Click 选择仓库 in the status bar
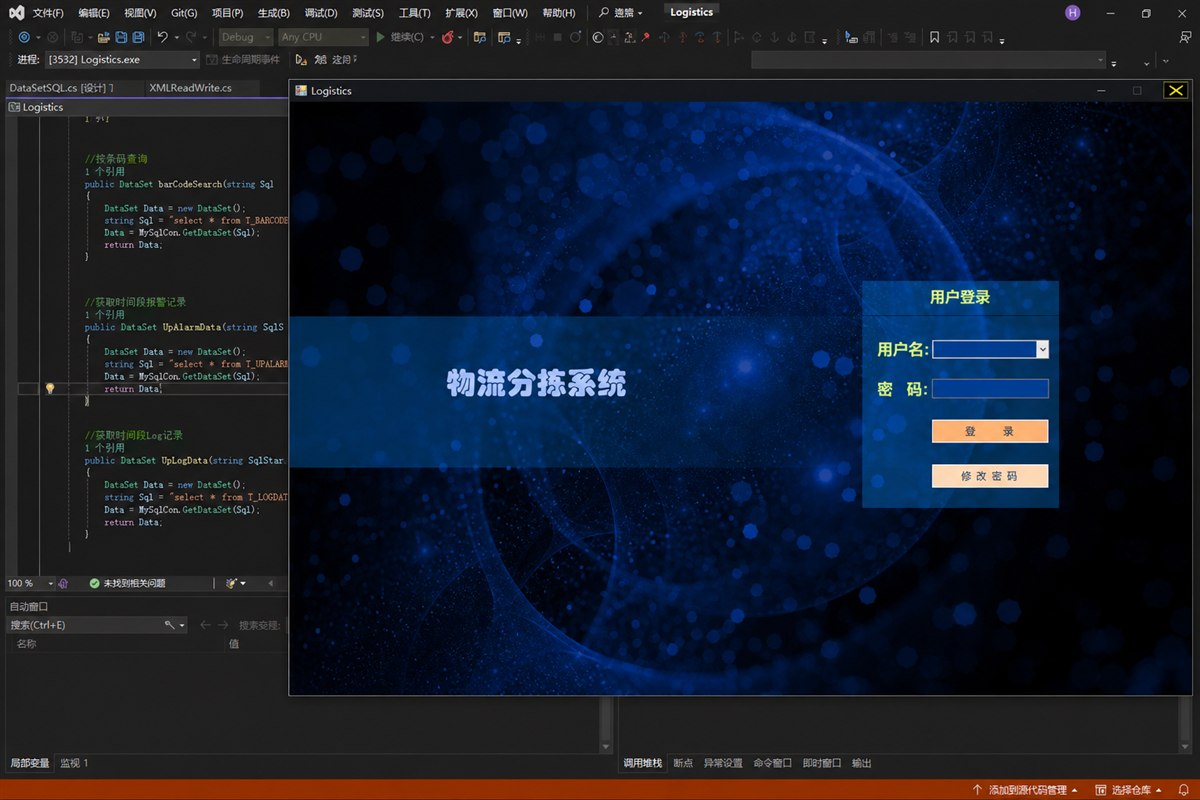The image size is (1200, 800). [1130, 790]
